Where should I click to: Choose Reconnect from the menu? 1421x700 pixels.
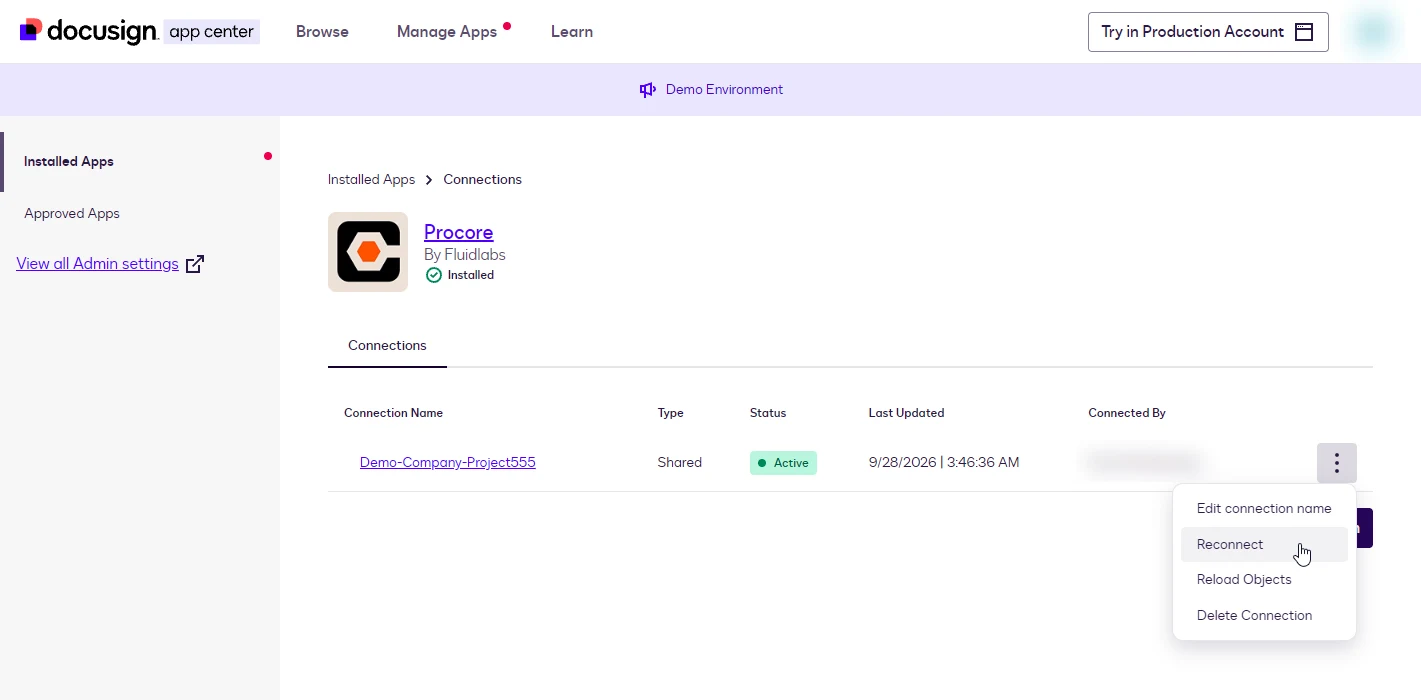(x=1264, y=544)
